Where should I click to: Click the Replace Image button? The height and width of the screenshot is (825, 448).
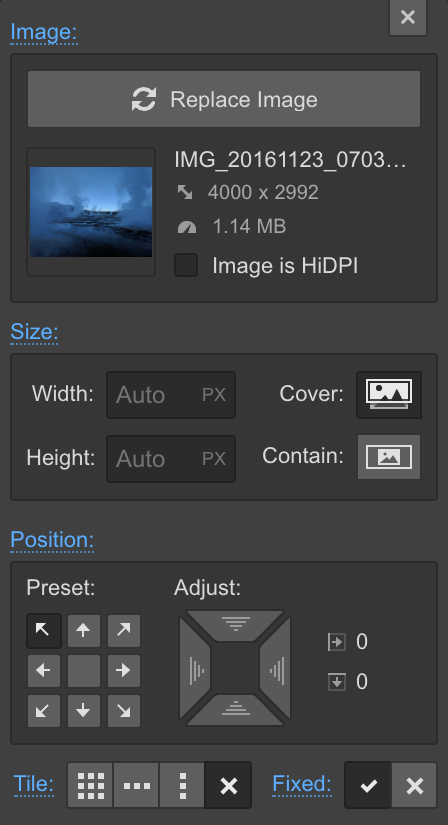[x=224, y=99]
